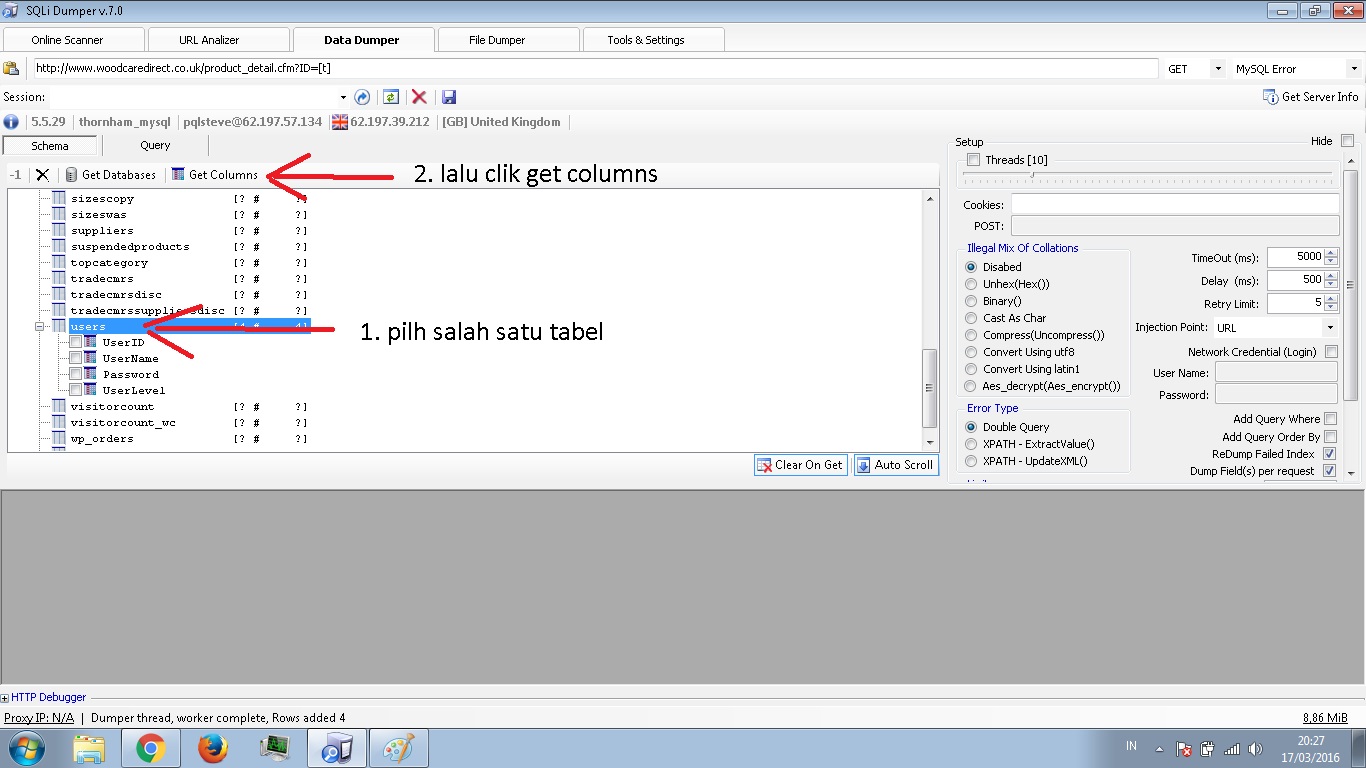Click the column icon next to UserID

click(x=91, y=342)
